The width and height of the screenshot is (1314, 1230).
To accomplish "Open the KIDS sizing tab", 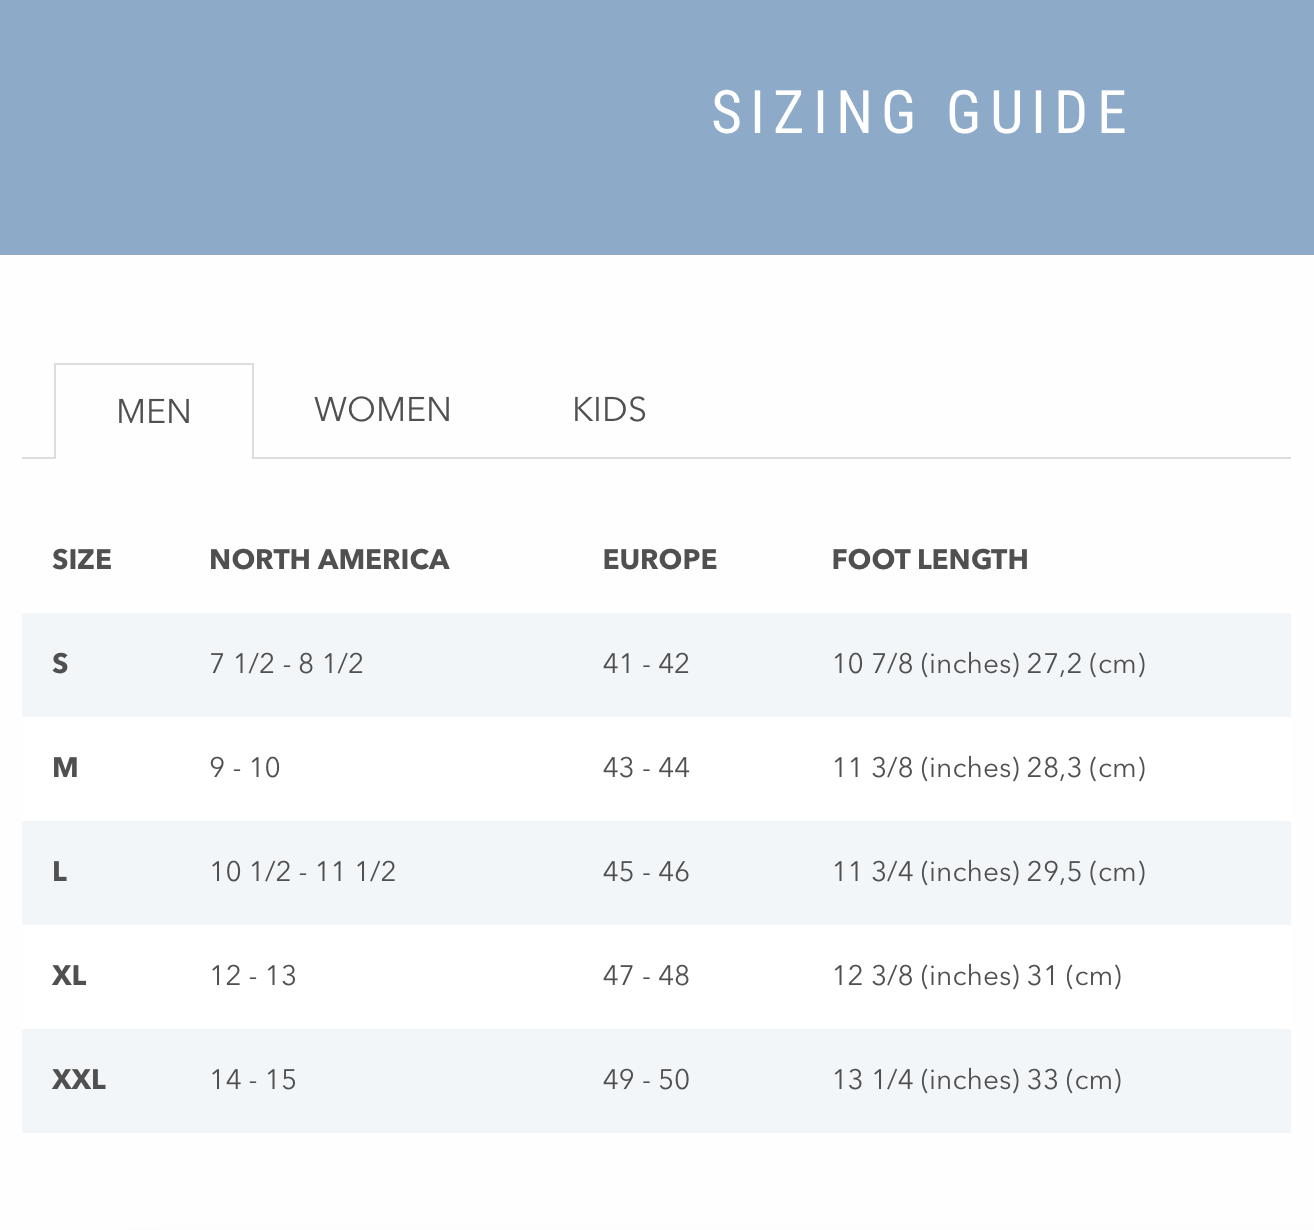I will 609,410.
